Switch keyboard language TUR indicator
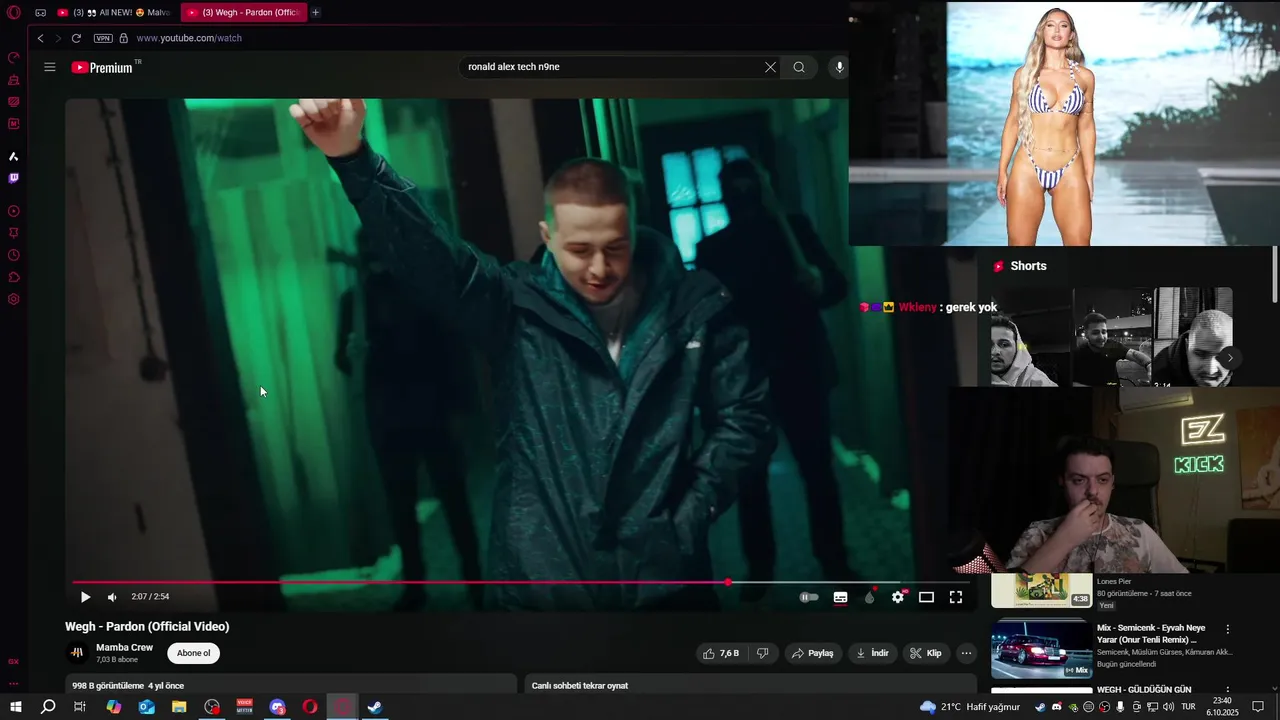1280x720 pixels. (1188, 707)
